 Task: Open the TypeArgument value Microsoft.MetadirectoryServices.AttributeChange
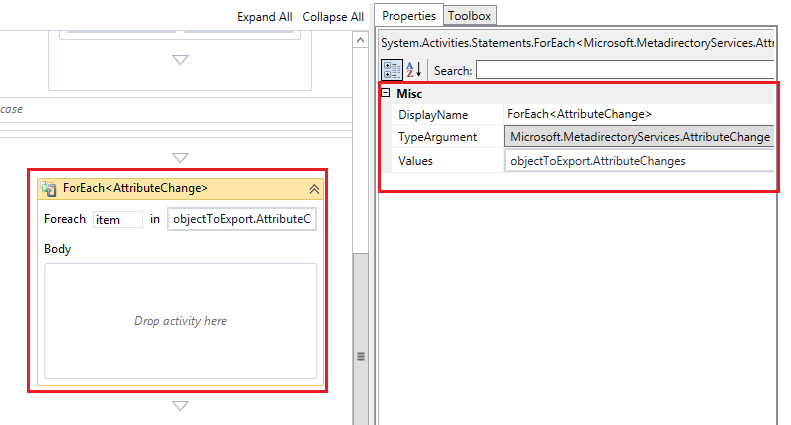click(x=639, y=137)
